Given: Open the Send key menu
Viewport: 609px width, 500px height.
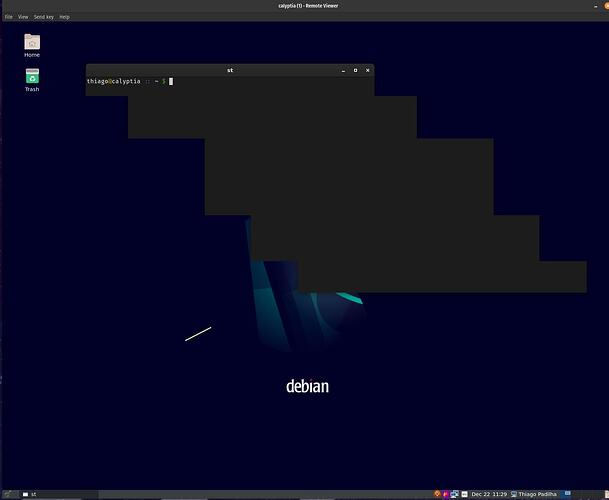Looking at the screenshot, I should 43,17.
